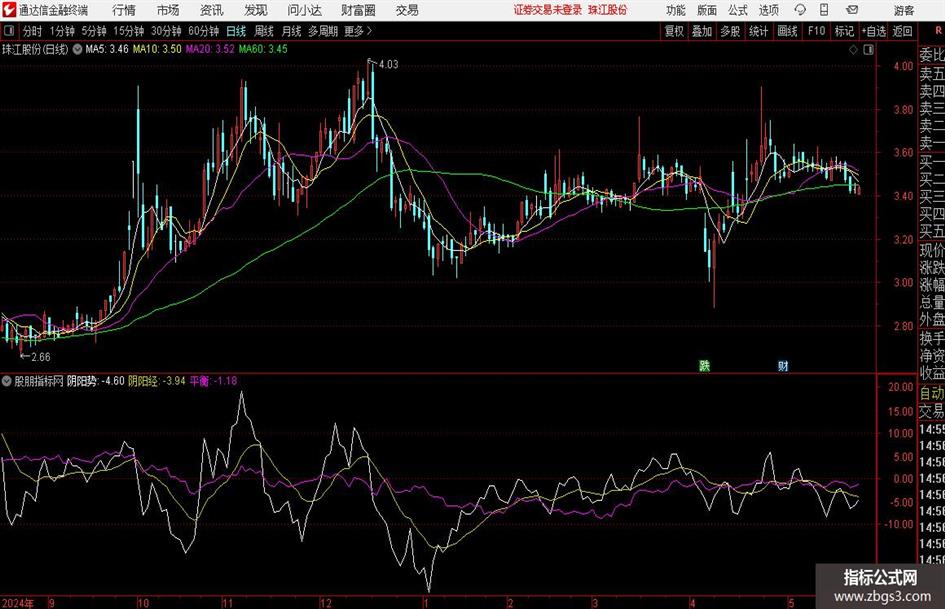The height and width of the screenshot is (609, 945).
Task: Open the 发现 menu
Action: [256, 10]
